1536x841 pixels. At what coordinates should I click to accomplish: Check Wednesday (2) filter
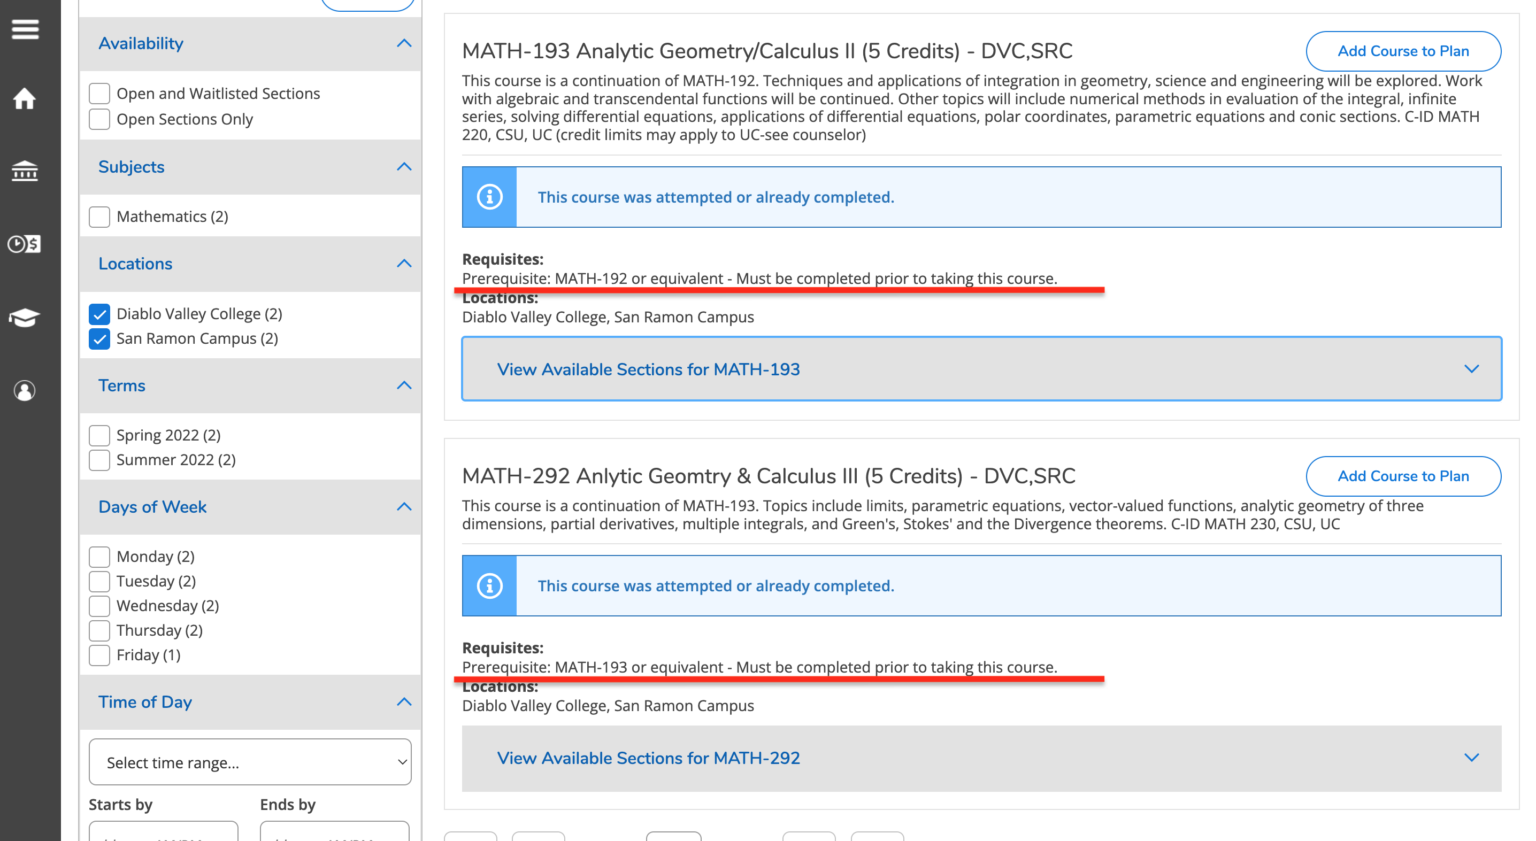click(99, 606)
